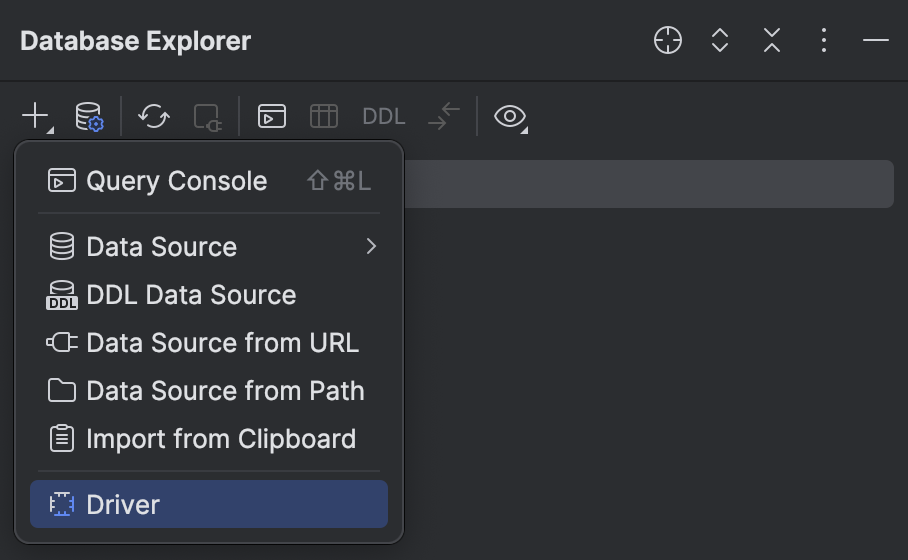
Task: Click the Deactivate data source icon
Action: pos(207,116)
